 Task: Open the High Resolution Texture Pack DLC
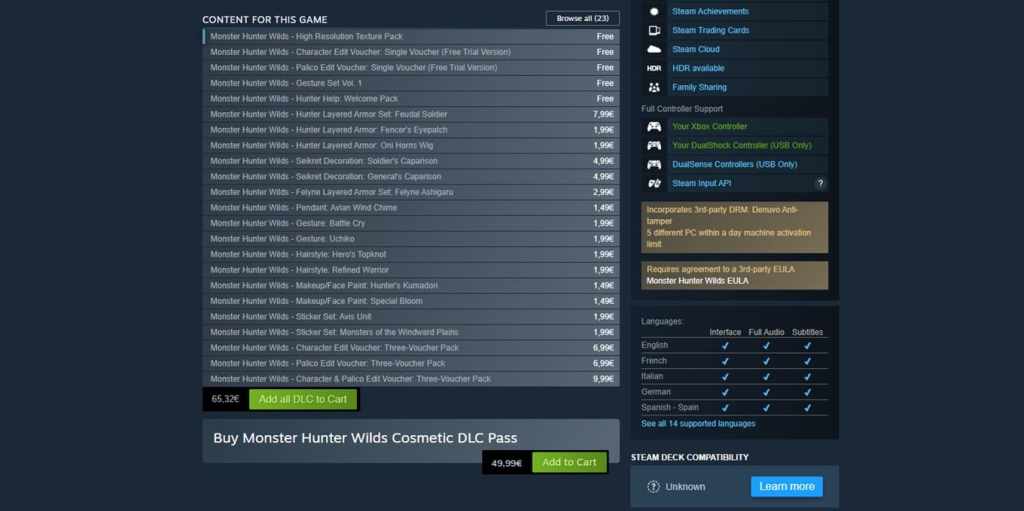point(300,37)
